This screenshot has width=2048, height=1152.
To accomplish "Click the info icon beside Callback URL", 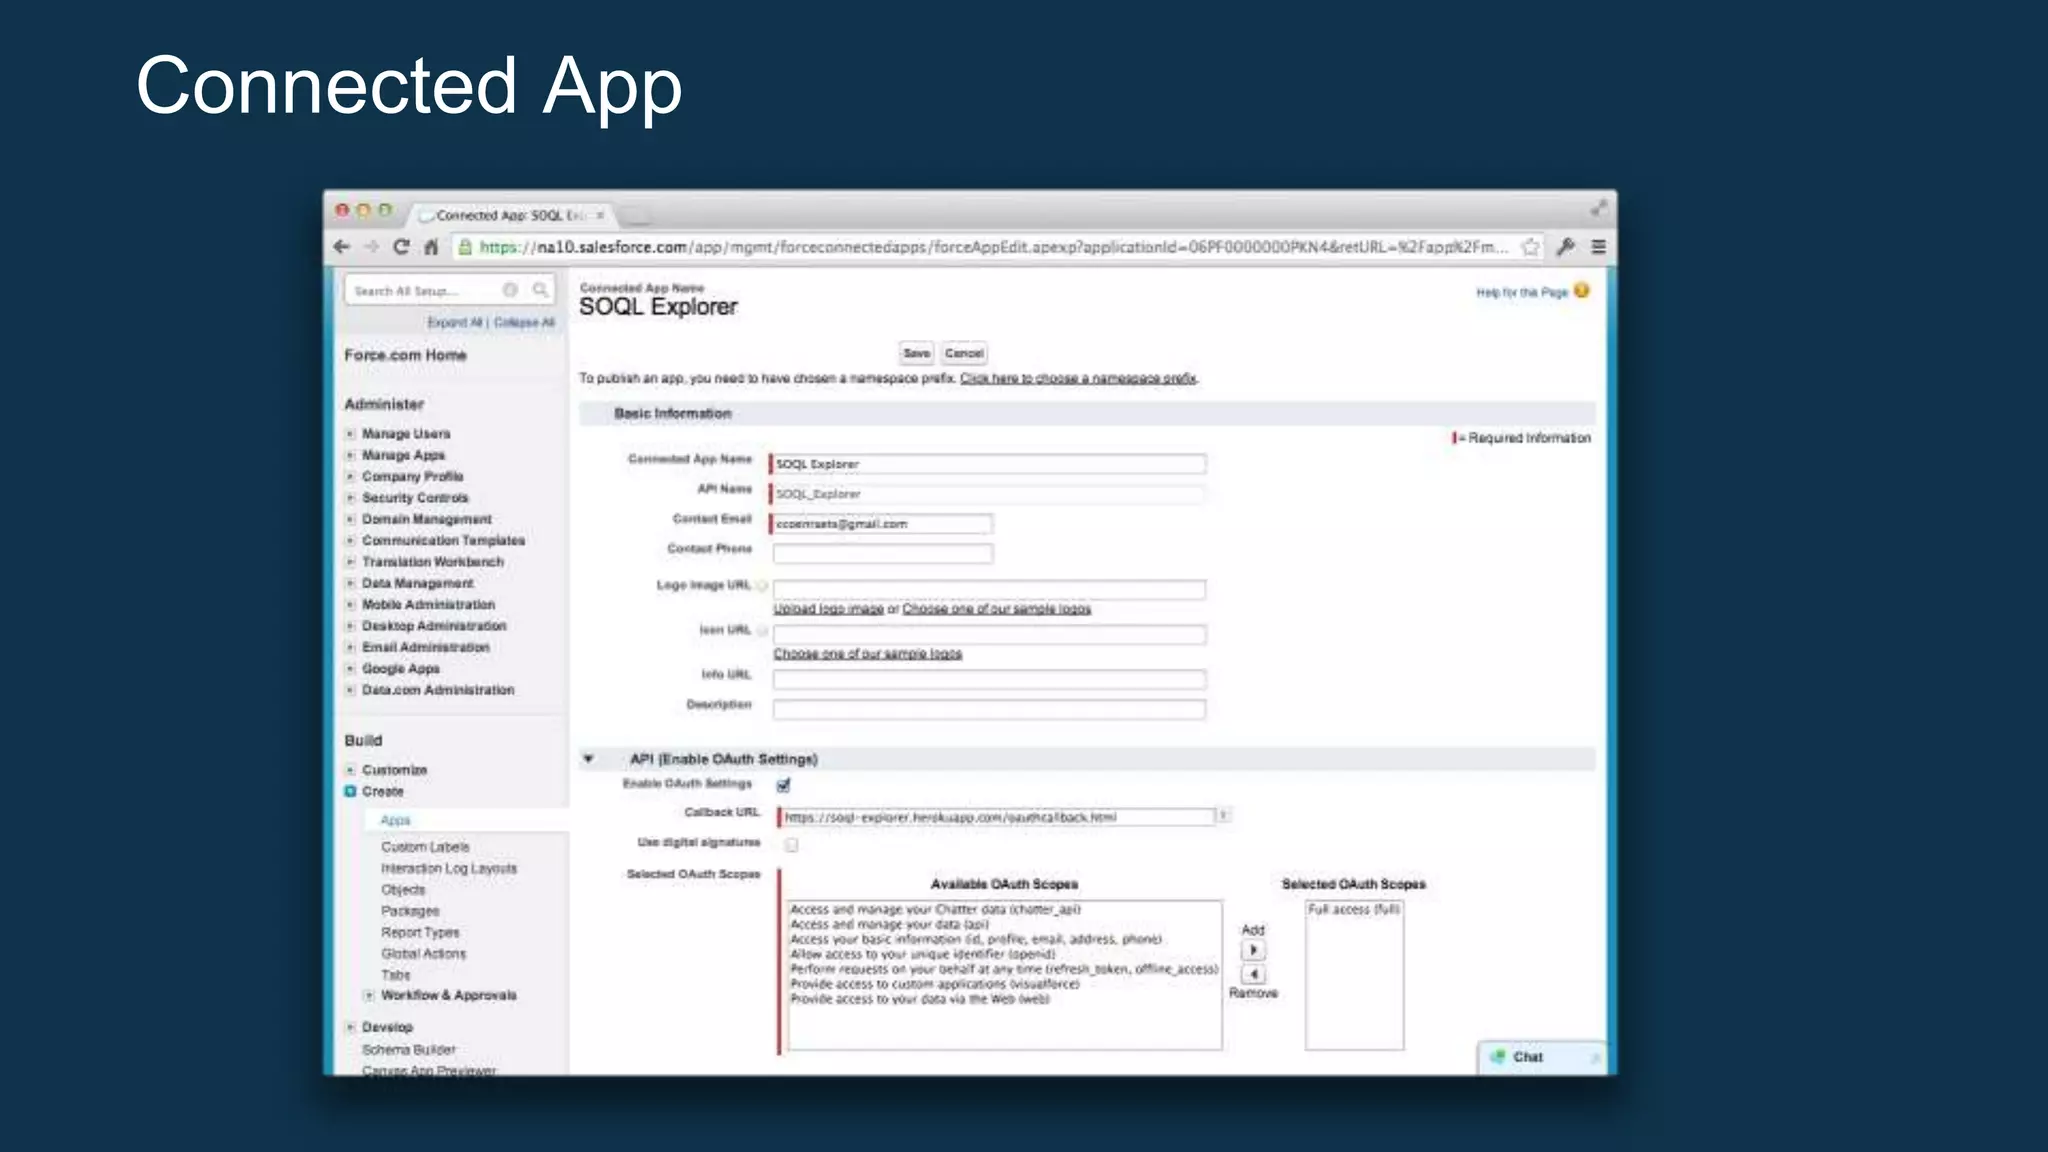I will tap(1223, 816).
